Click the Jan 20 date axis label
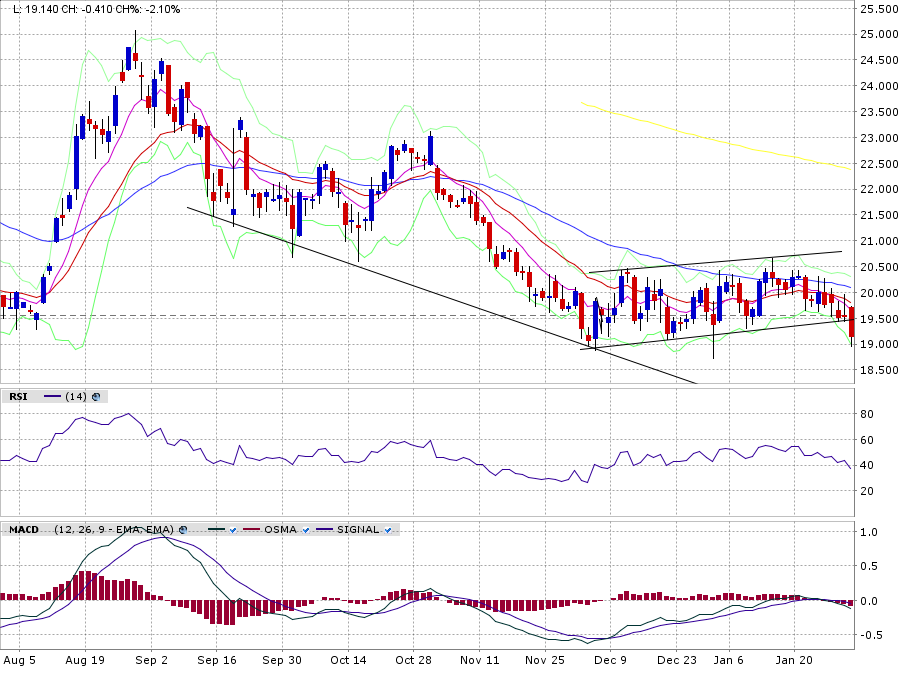This screenshot has width=907, height=674. coord(793,660)
